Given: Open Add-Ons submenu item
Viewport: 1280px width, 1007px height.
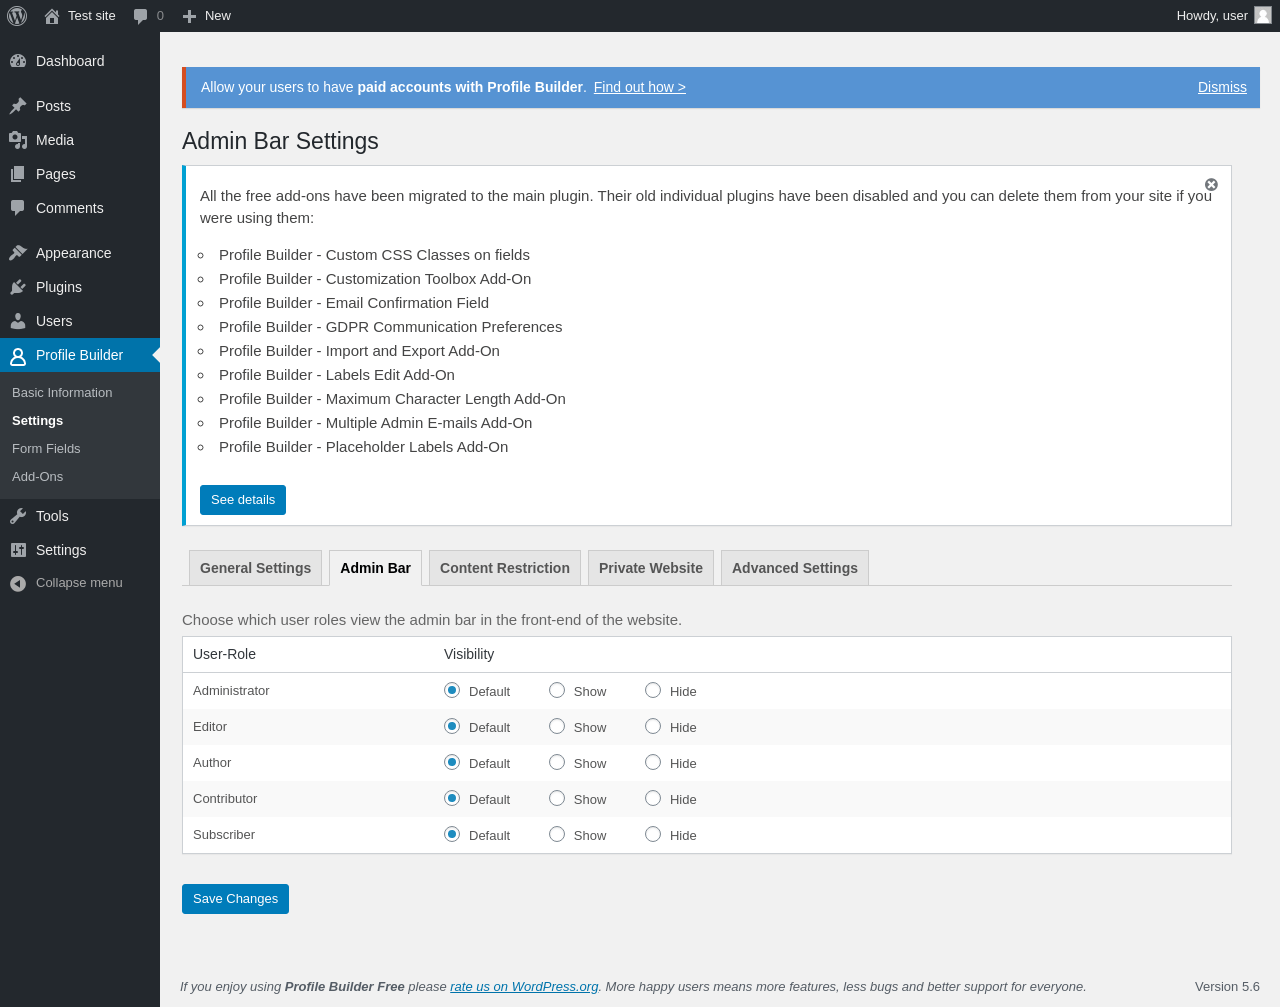Looking at the screenshot, I should pos(37,477).
